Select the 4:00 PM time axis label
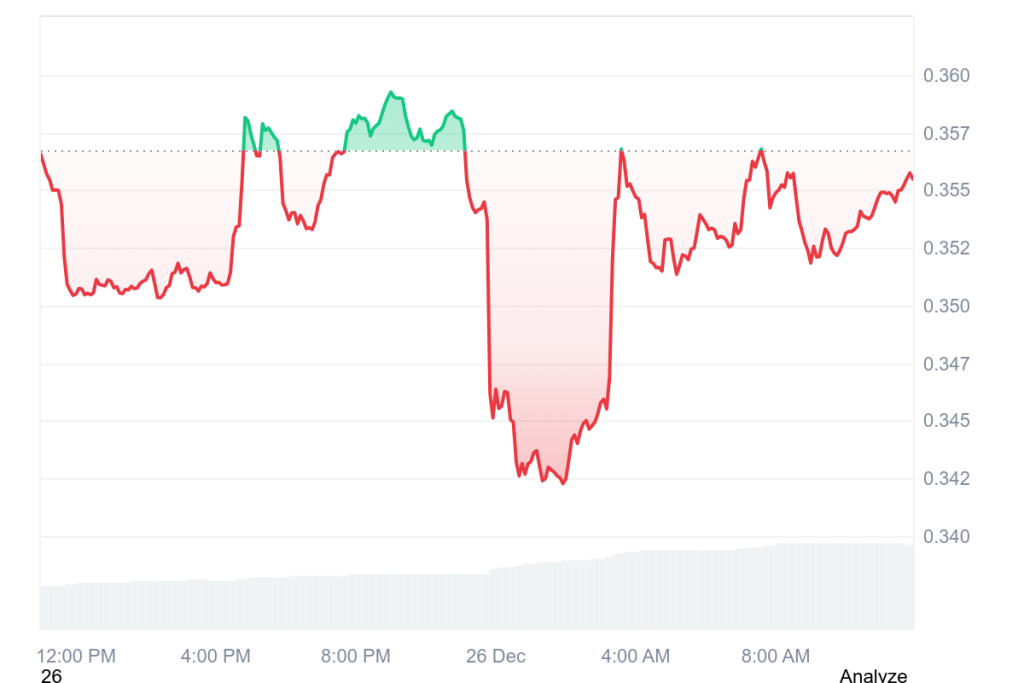Screen dimensions: 1024x683 tap(215, 656)
